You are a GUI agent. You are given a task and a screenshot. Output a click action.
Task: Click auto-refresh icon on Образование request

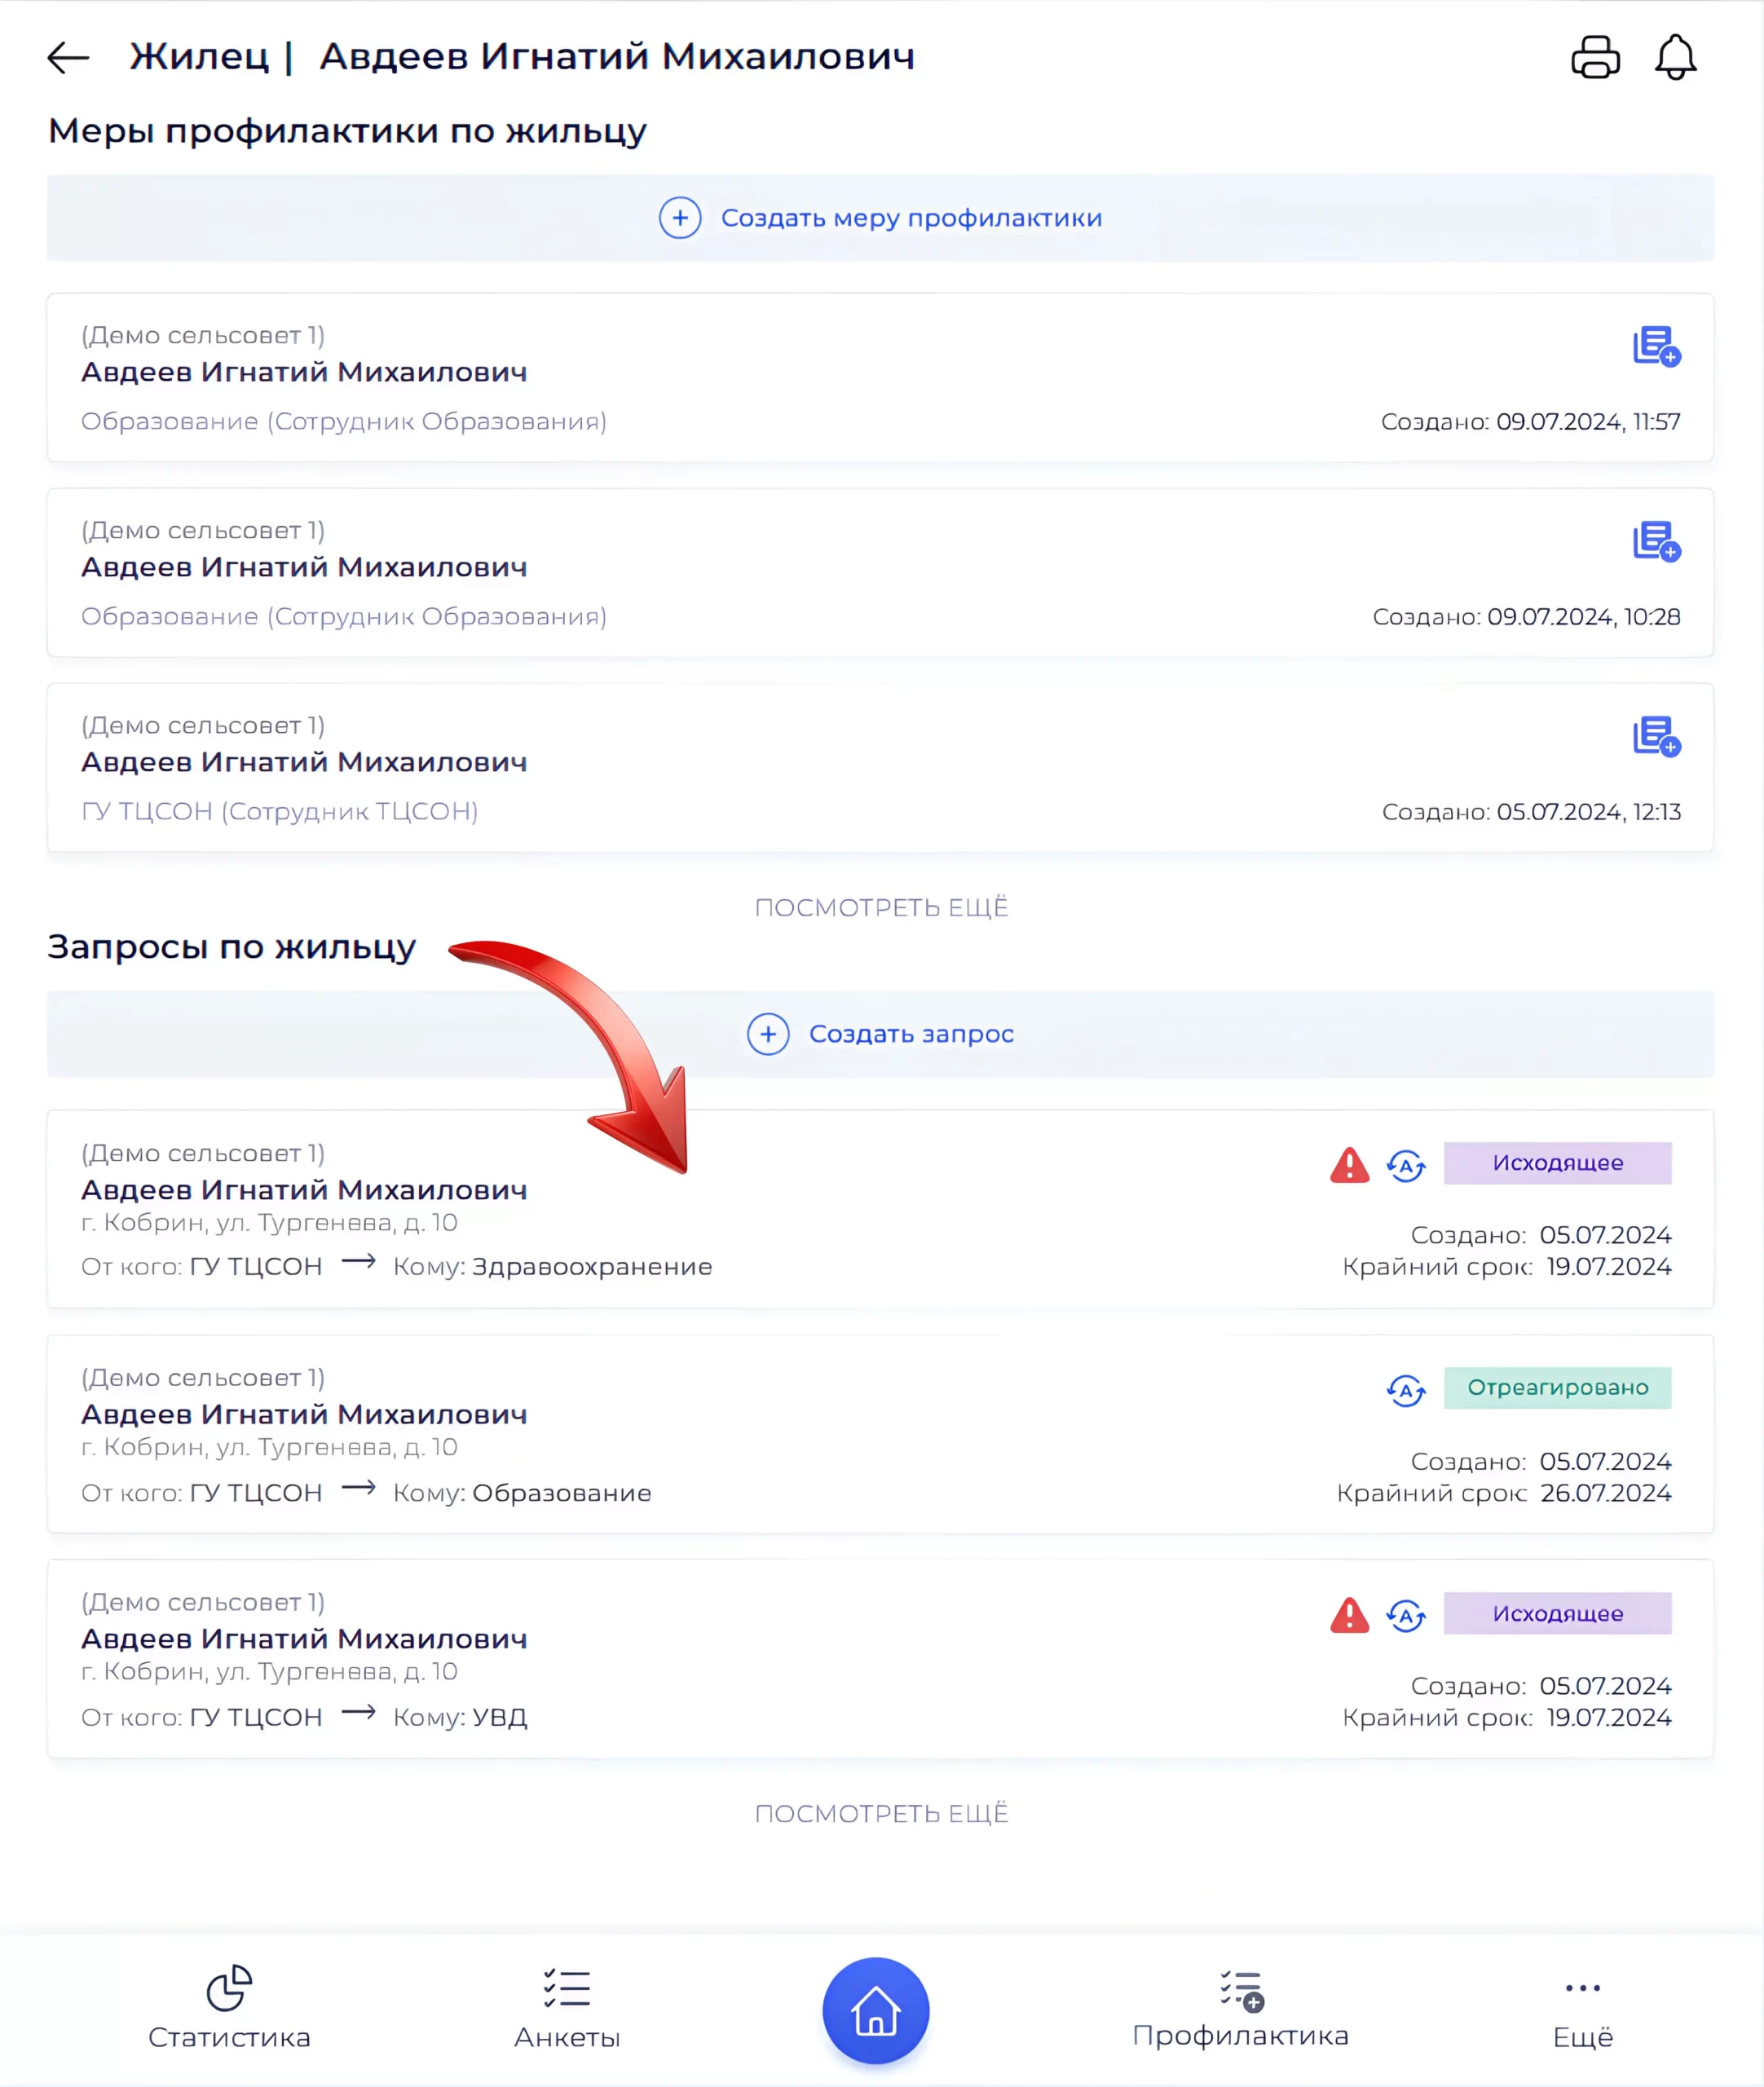[1406, 1390]
